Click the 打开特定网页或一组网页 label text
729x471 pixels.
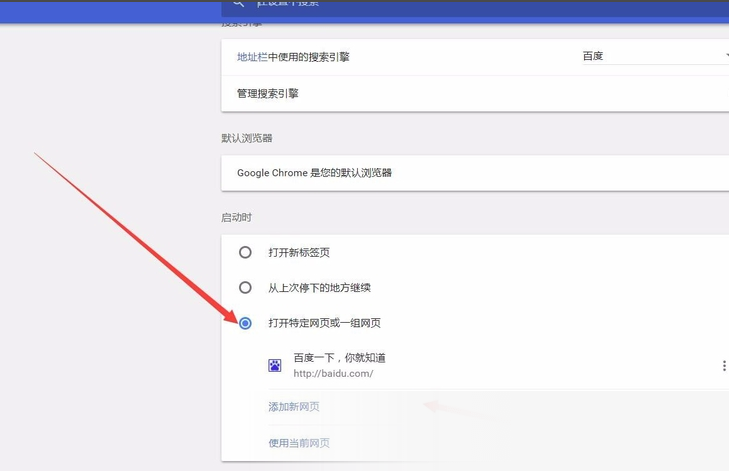point(325,323)
